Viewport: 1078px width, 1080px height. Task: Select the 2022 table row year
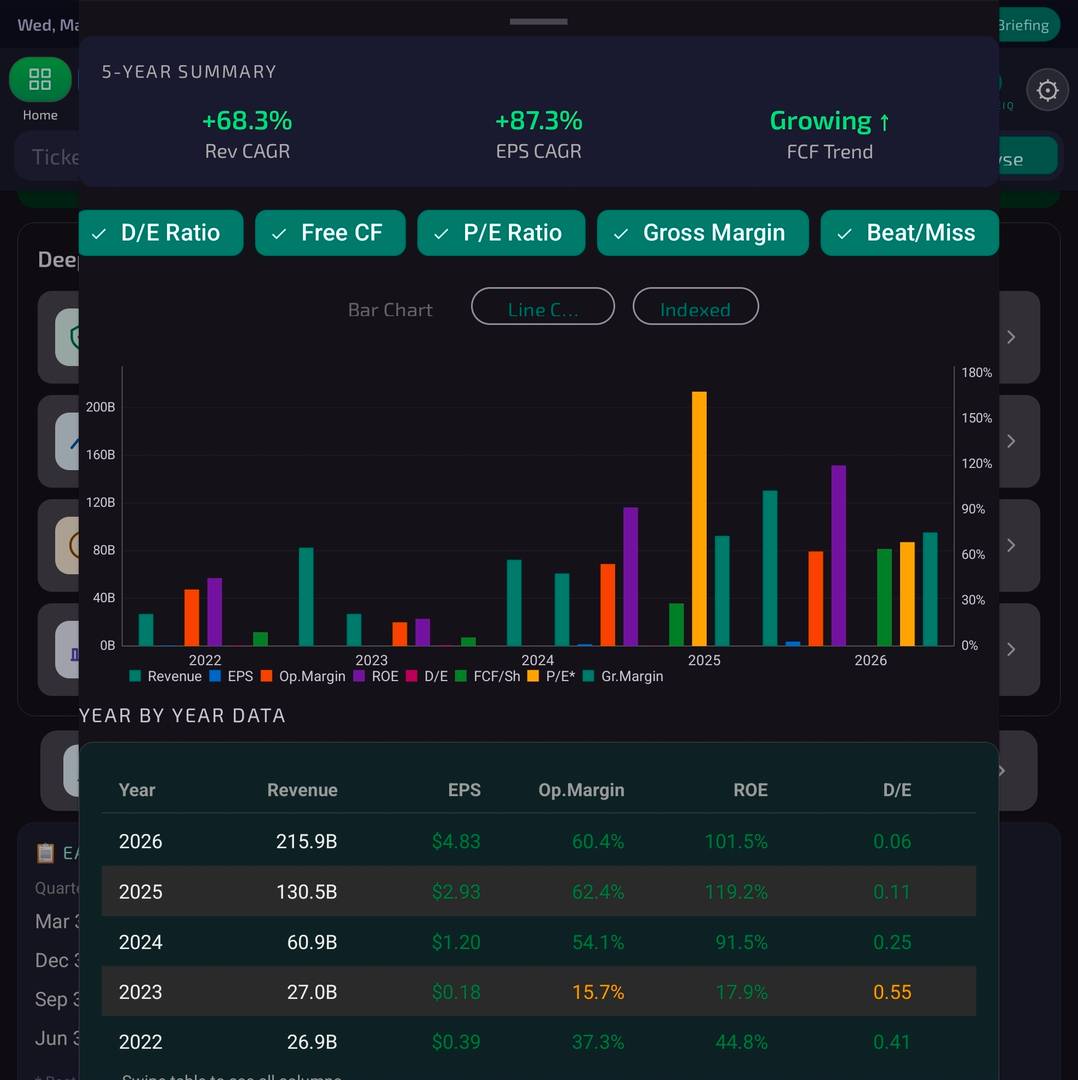[x=141, y=1042]
